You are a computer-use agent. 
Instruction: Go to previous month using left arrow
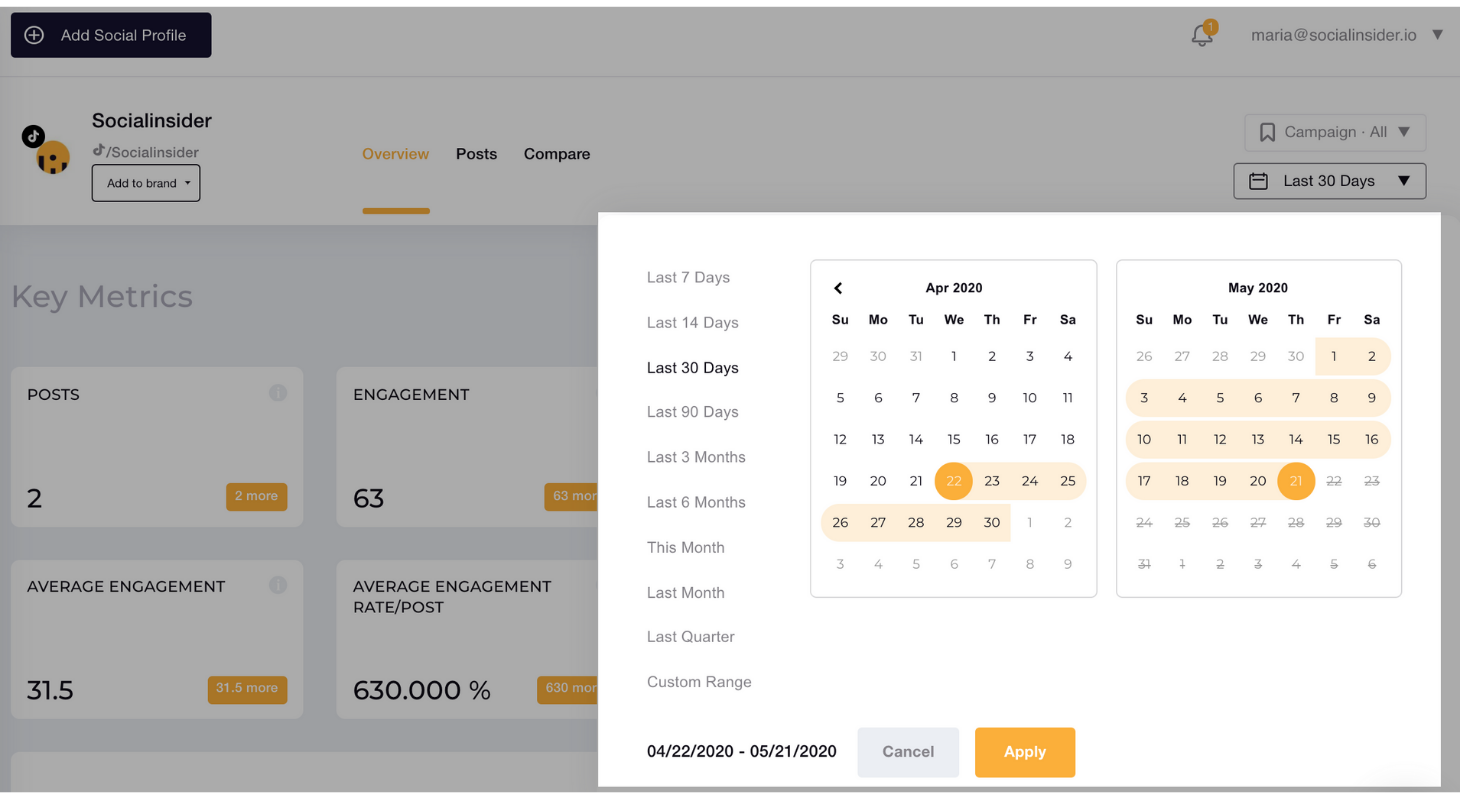838,288
